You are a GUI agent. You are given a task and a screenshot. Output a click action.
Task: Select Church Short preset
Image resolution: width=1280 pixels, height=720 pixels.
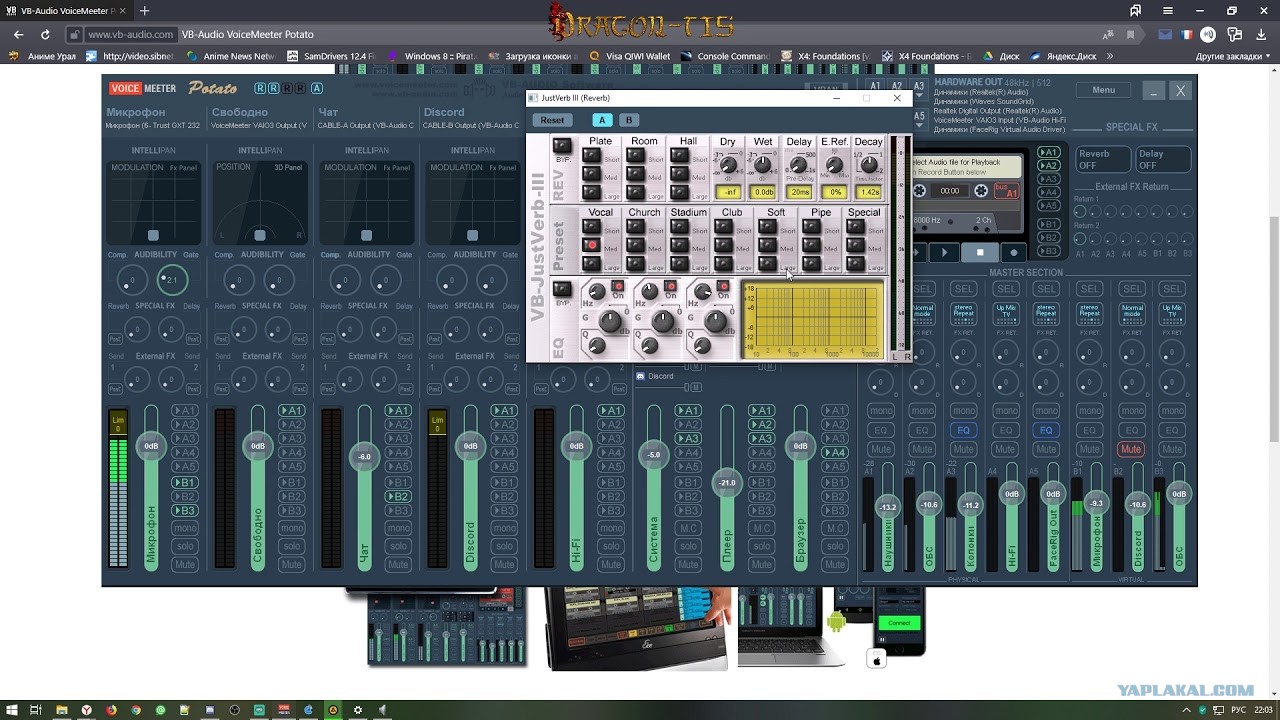point(636,228)
